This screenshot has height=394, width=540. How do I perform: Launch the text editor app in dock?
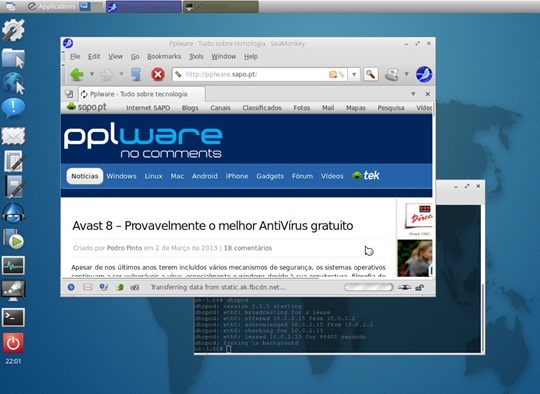tap(13, 187)
